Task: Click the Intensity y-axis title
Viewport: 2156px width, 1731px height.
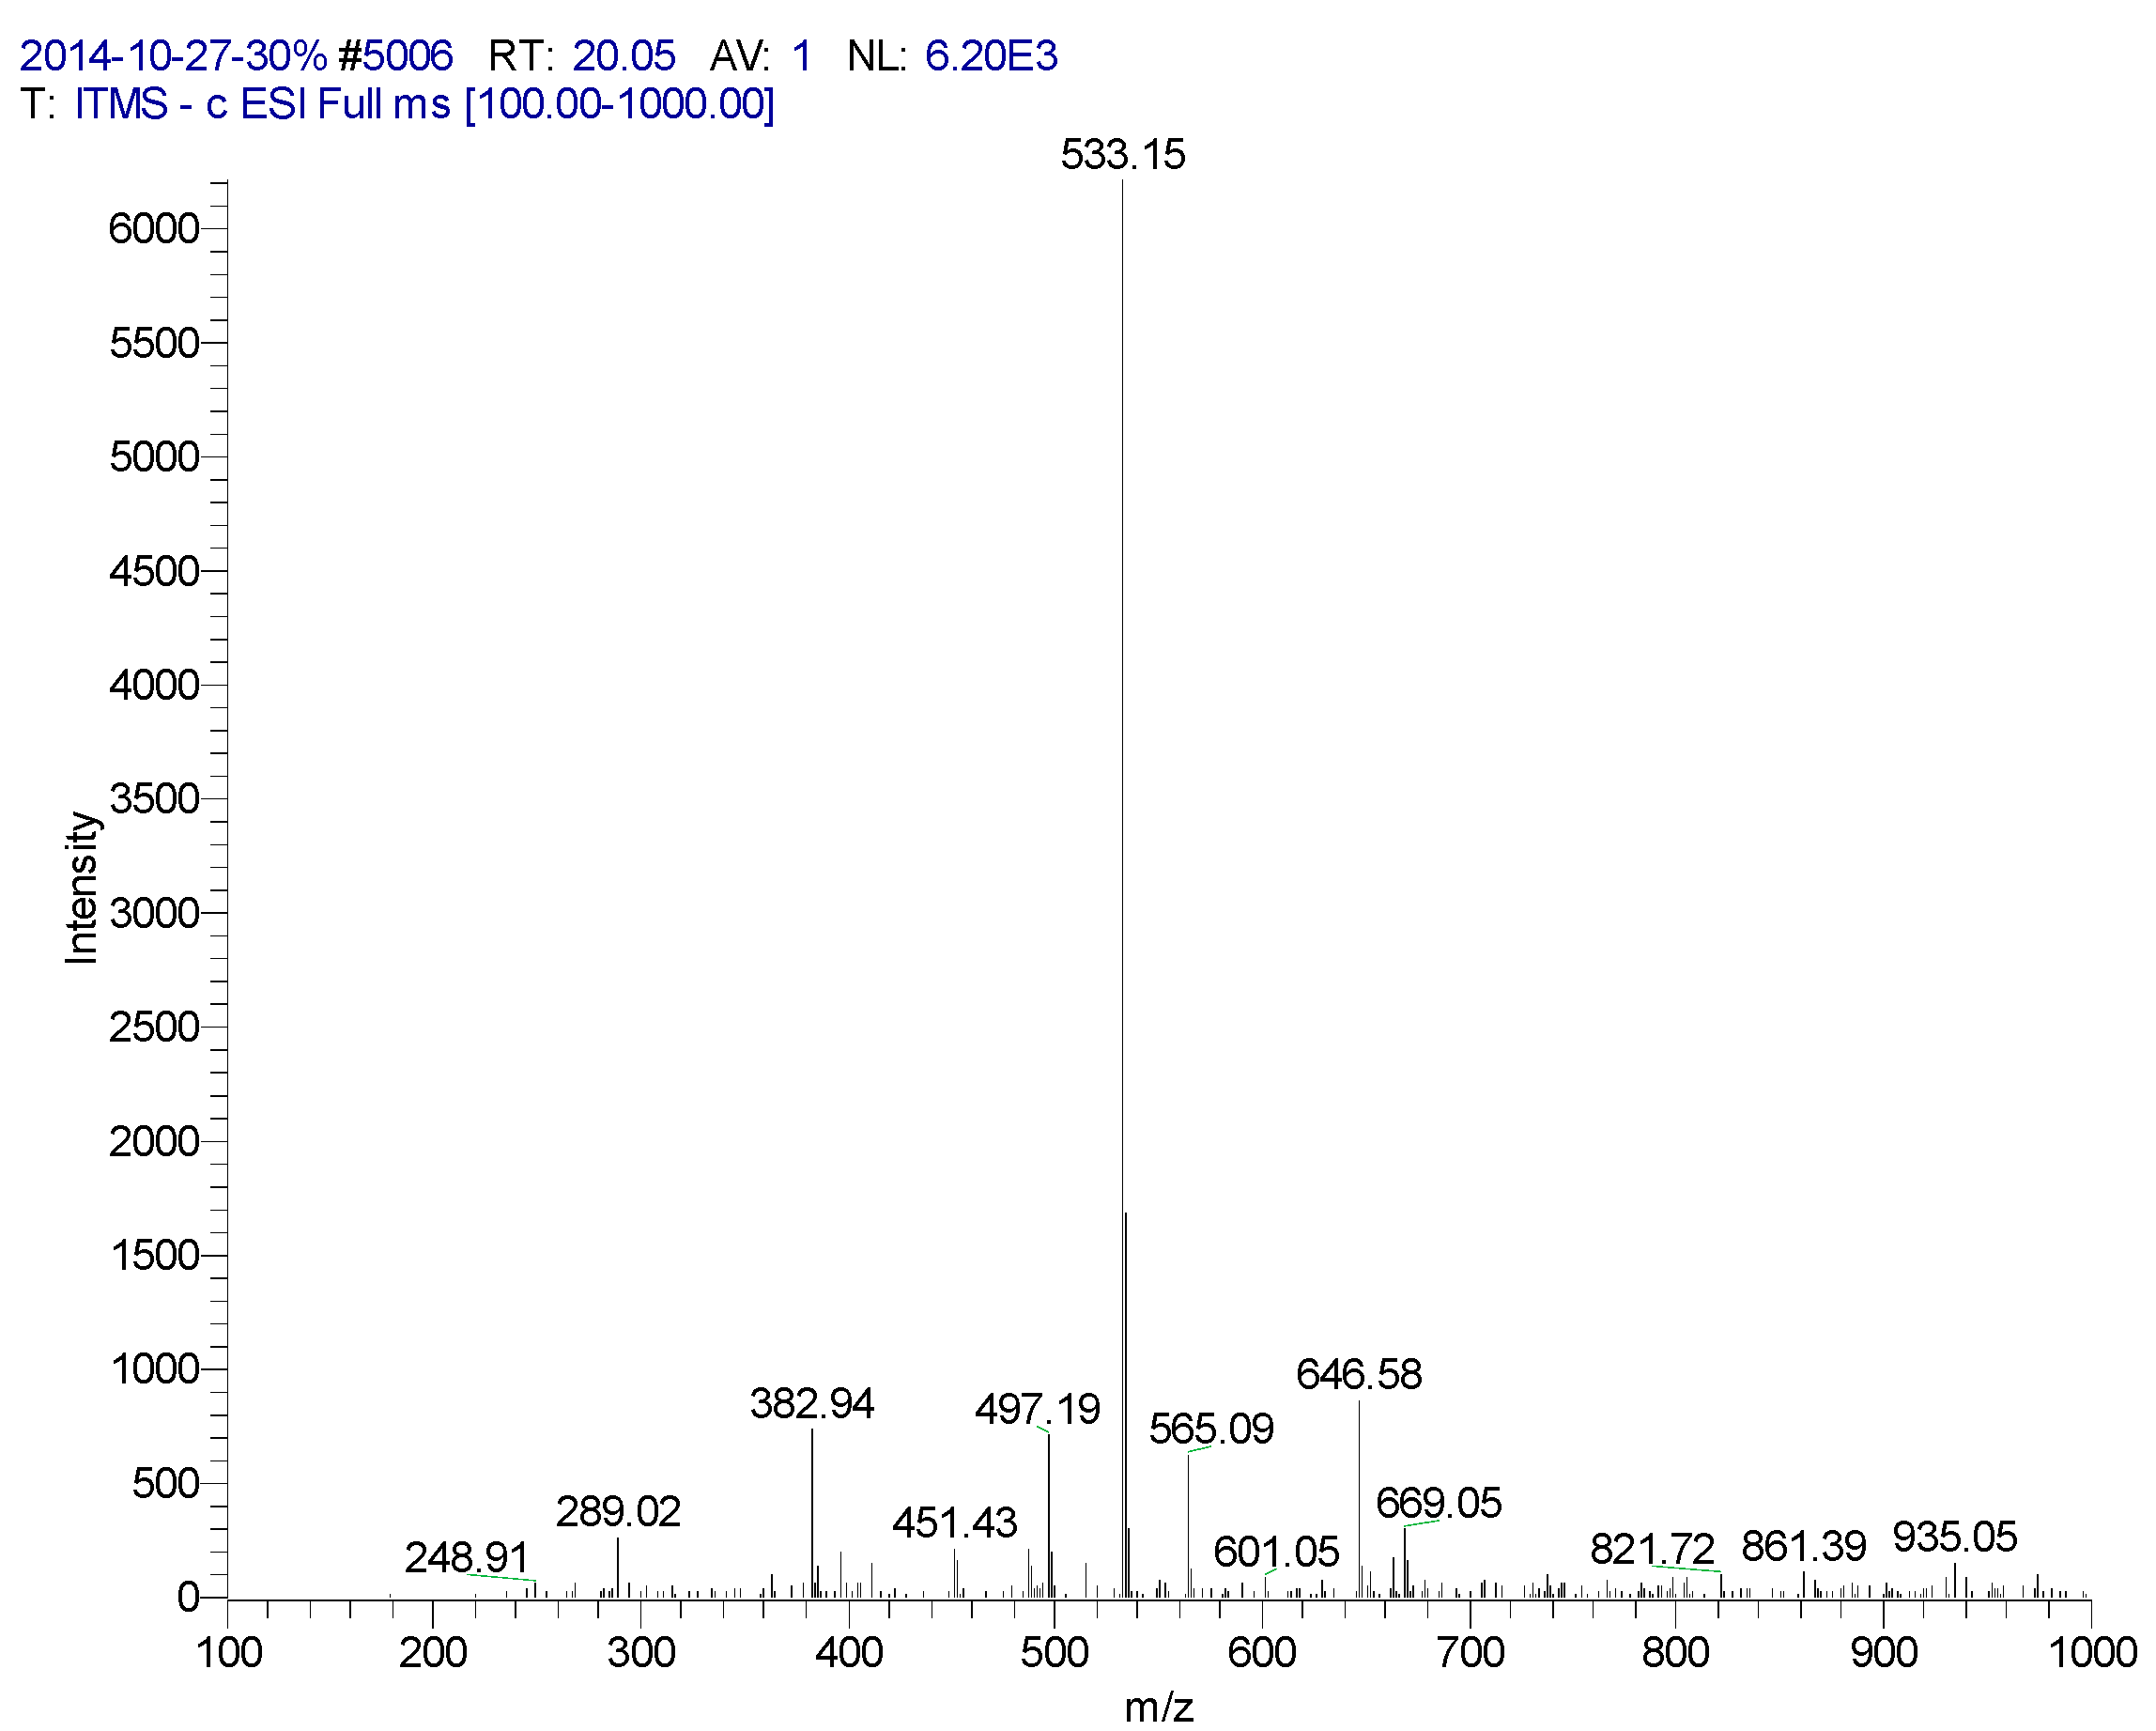Action: pyautogui.click(x=81, y=888)
